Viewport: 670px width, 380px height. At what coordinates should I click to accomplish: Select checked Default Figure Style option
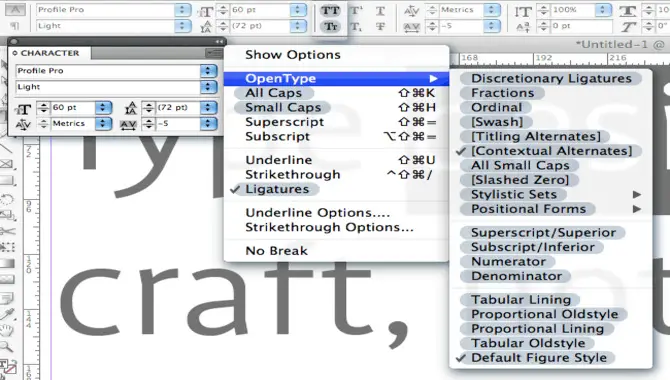pyautogui.click(x=539, y=358)
